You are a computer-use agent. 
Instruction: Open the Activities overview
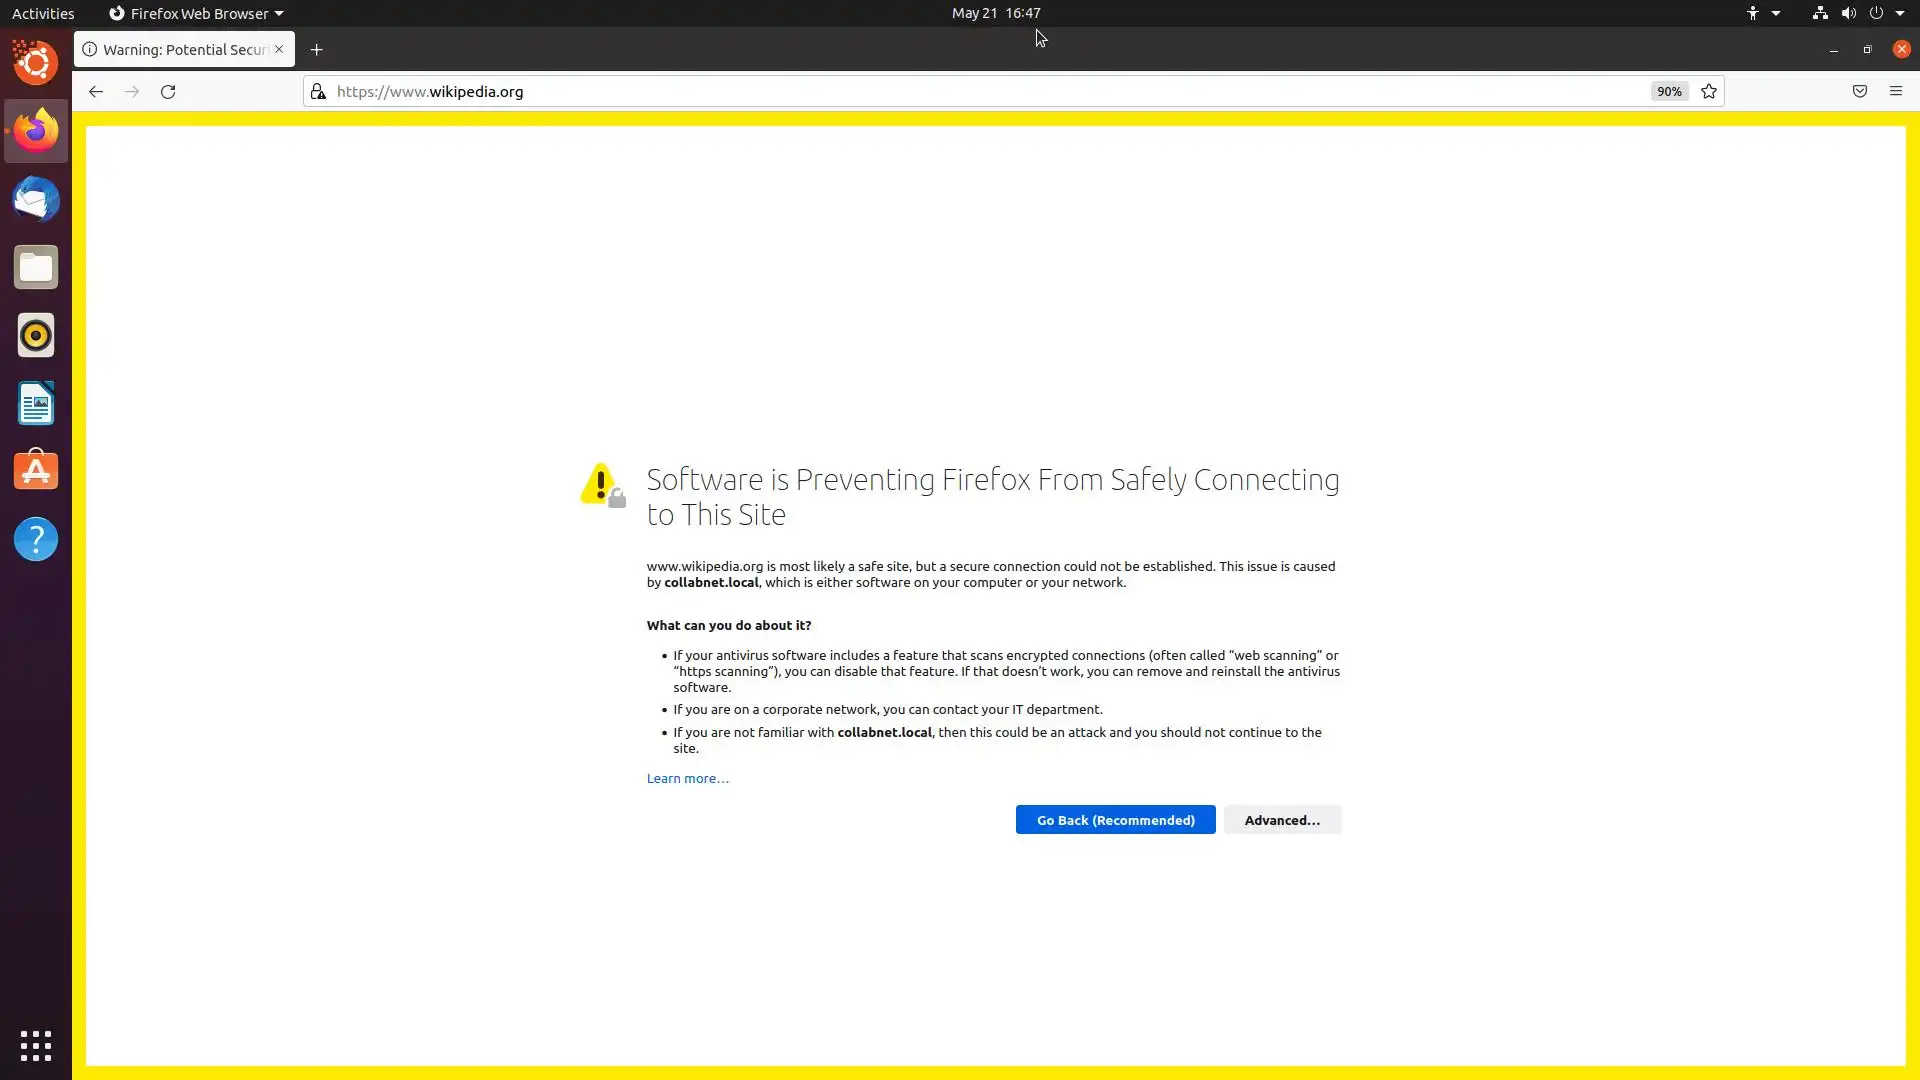(x=43, y=13)
